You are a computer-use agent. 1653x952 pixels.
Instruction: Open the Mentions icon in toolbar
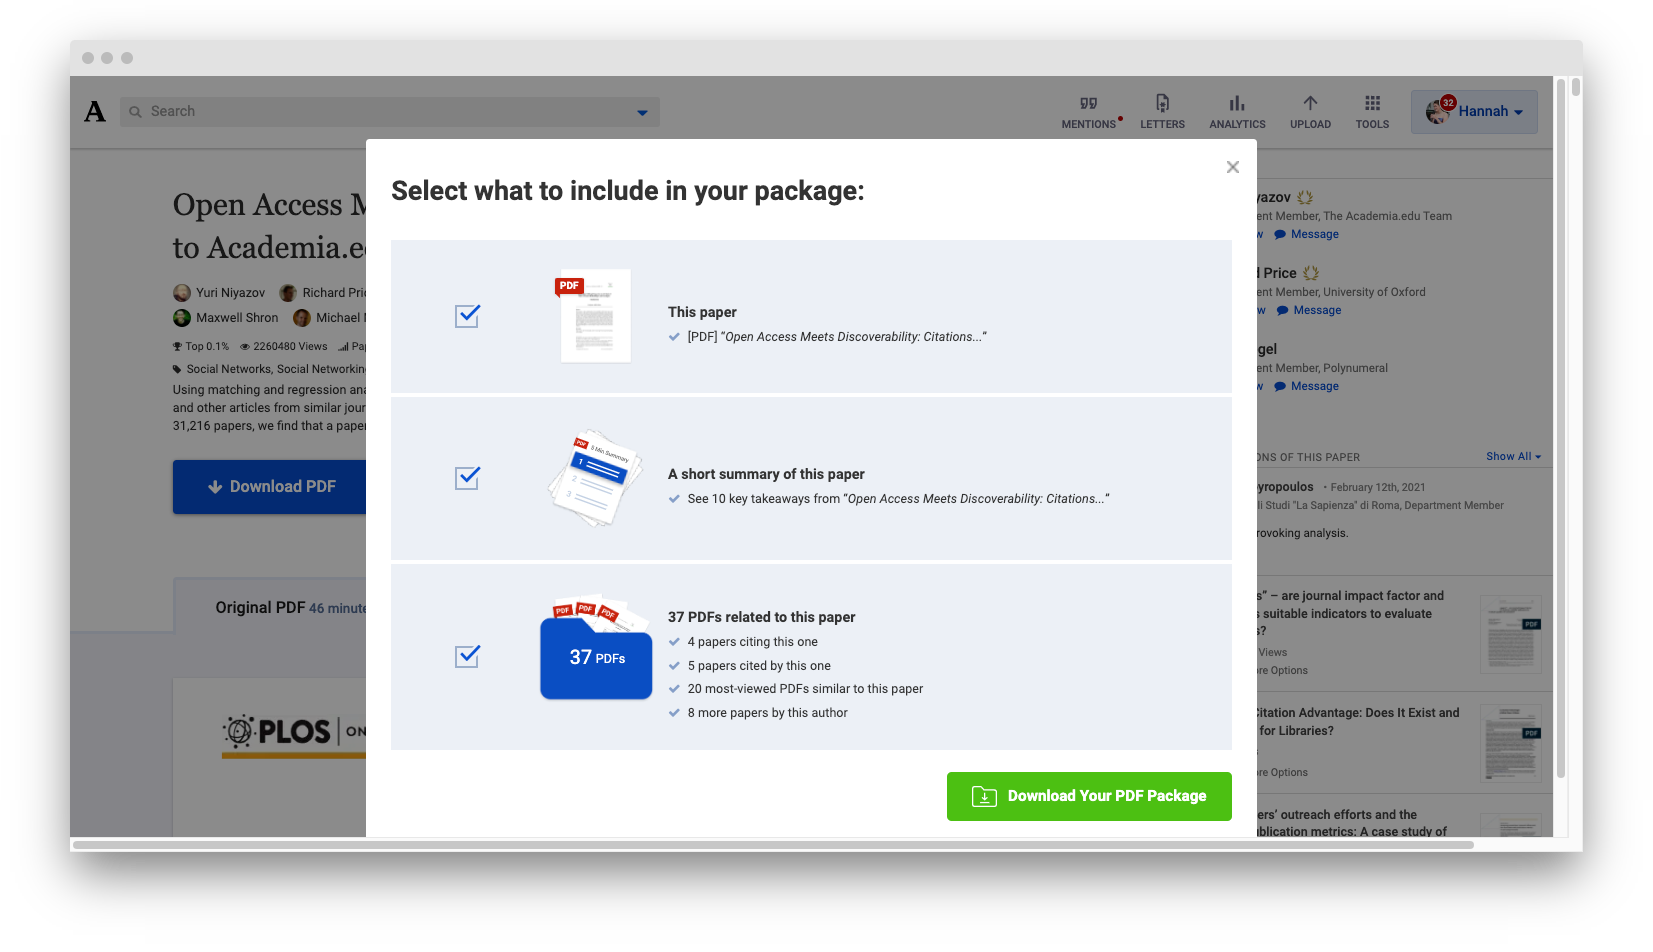click(x=1089, y=111)
